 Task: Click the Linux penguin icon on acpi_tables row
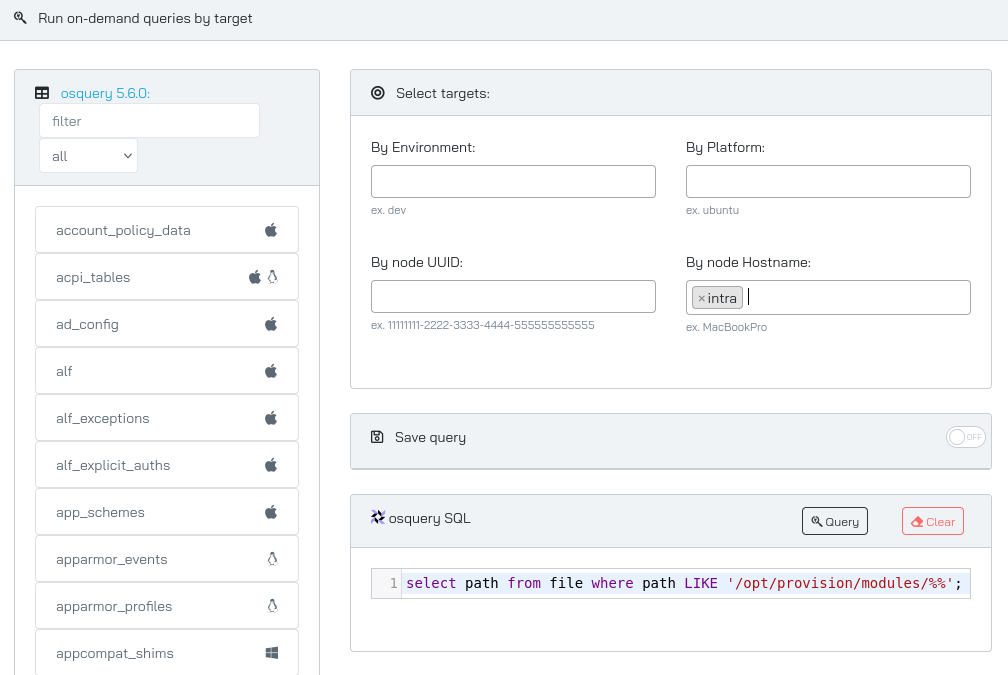click(x=273, y=277)
